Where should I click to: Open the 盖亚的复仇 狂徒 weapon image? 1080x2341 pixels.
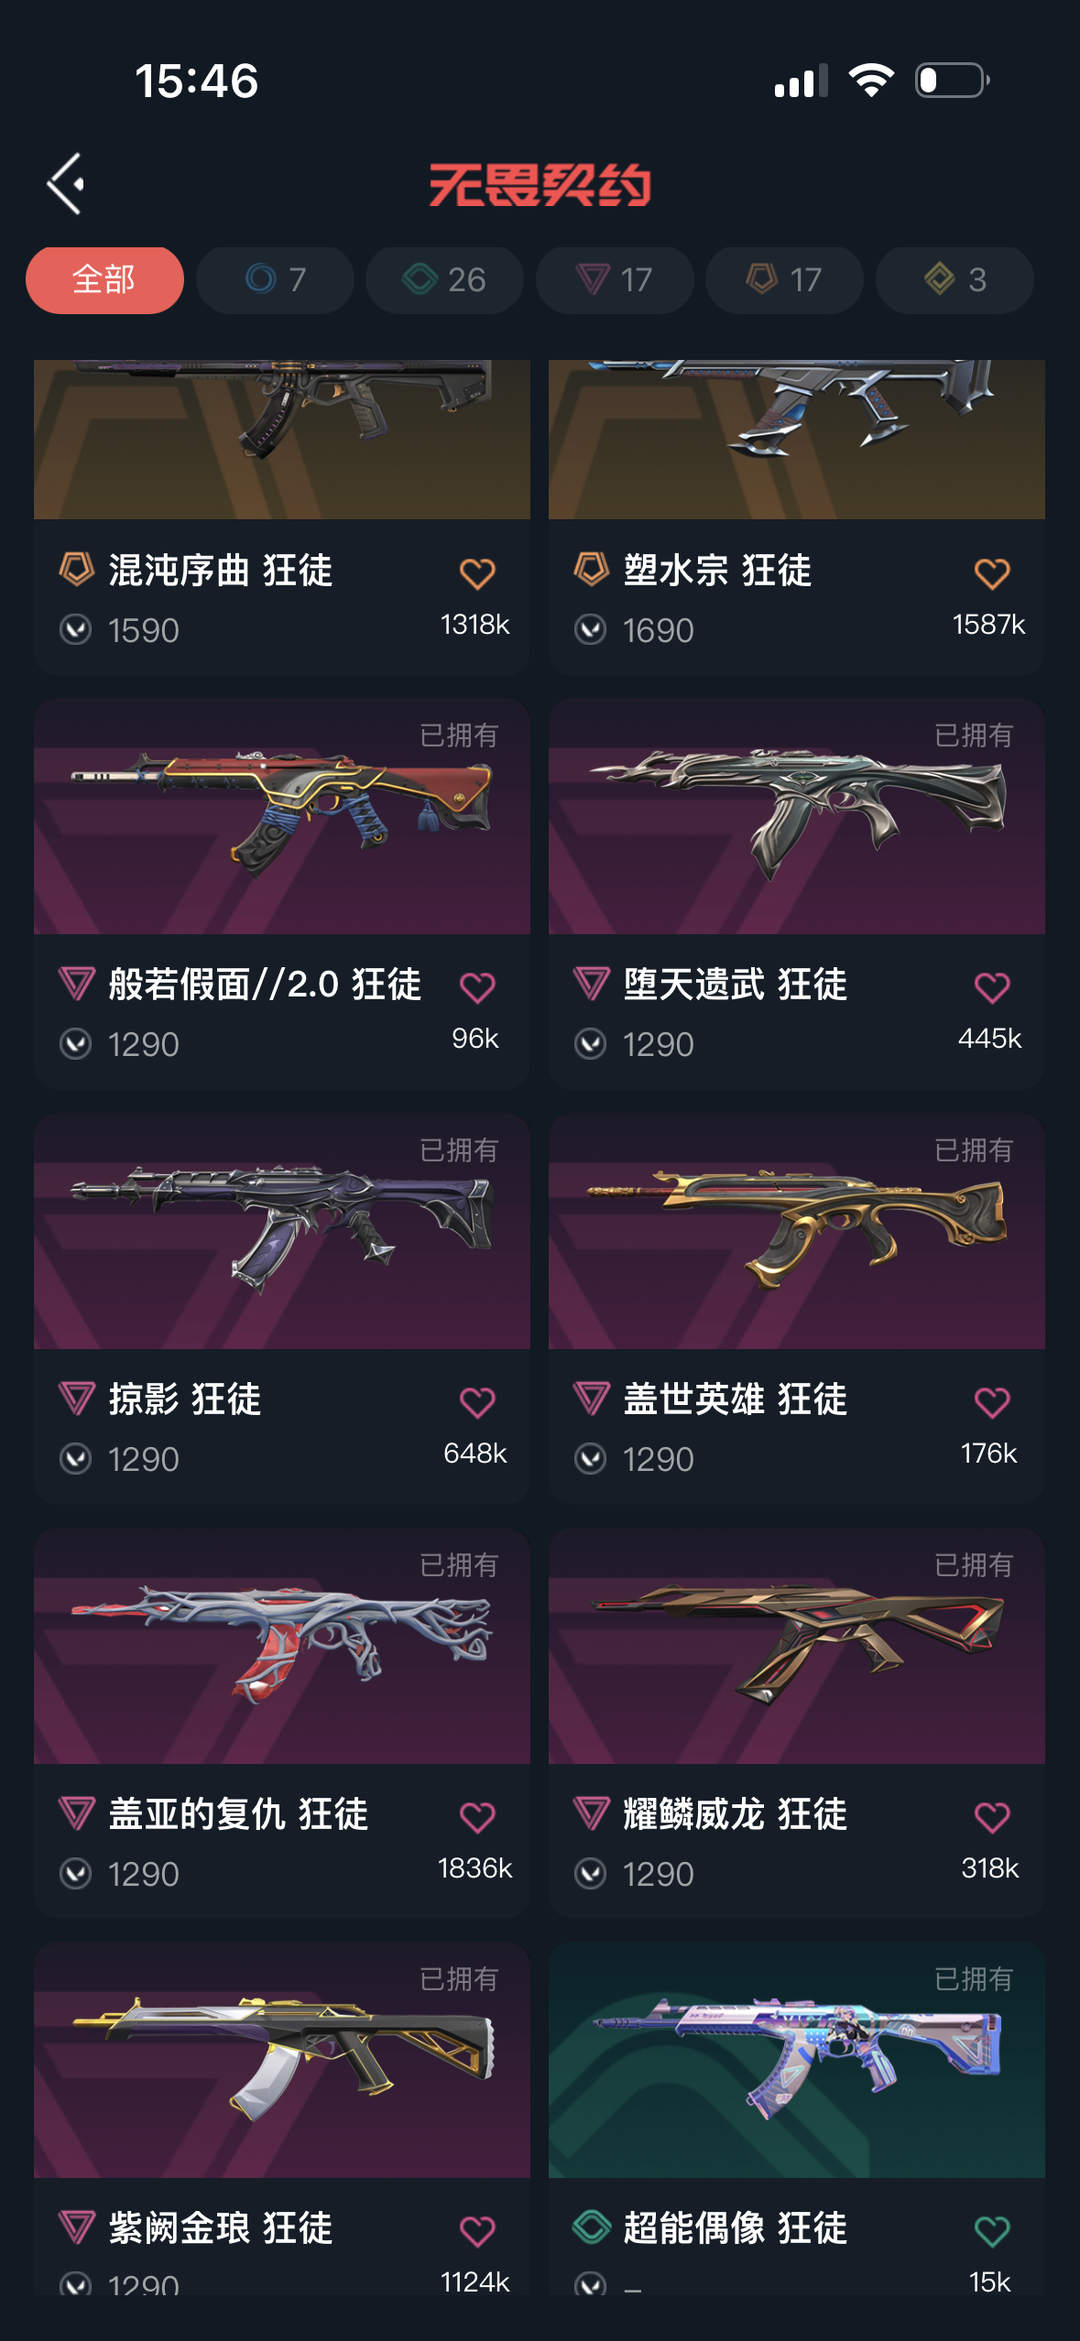282,1646
